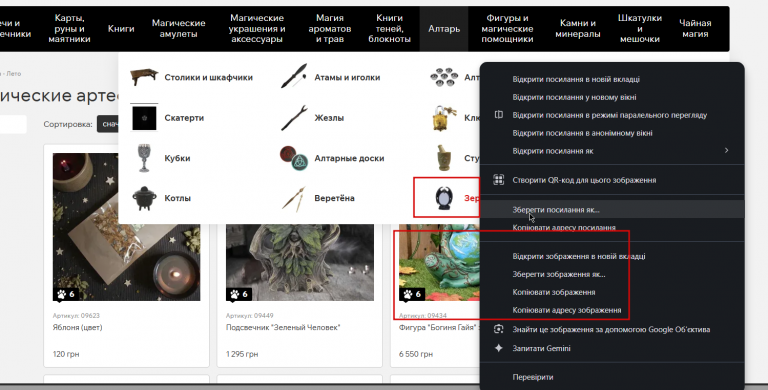
Task: Click the wand icon beside Жезлы
Action: pyautogui.click(x=294, y=118)
